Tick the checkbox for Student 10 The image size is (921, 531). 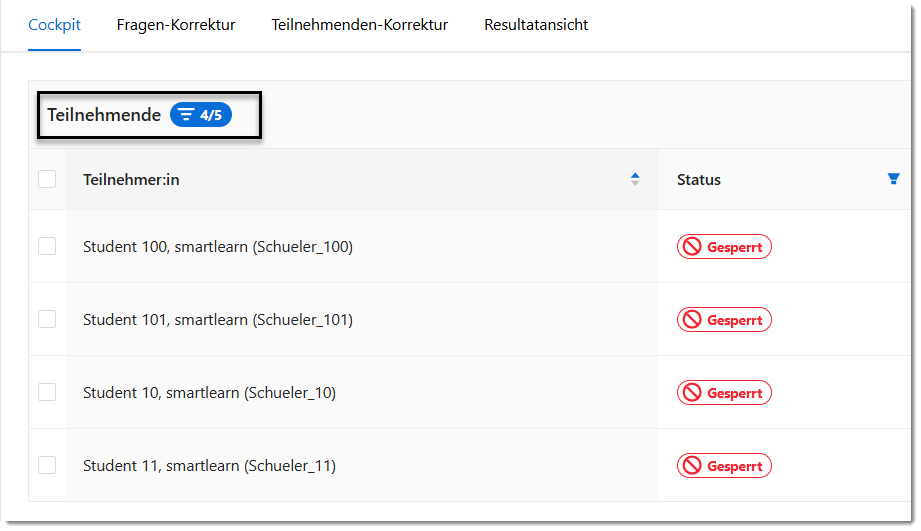[x=47, y=392]
